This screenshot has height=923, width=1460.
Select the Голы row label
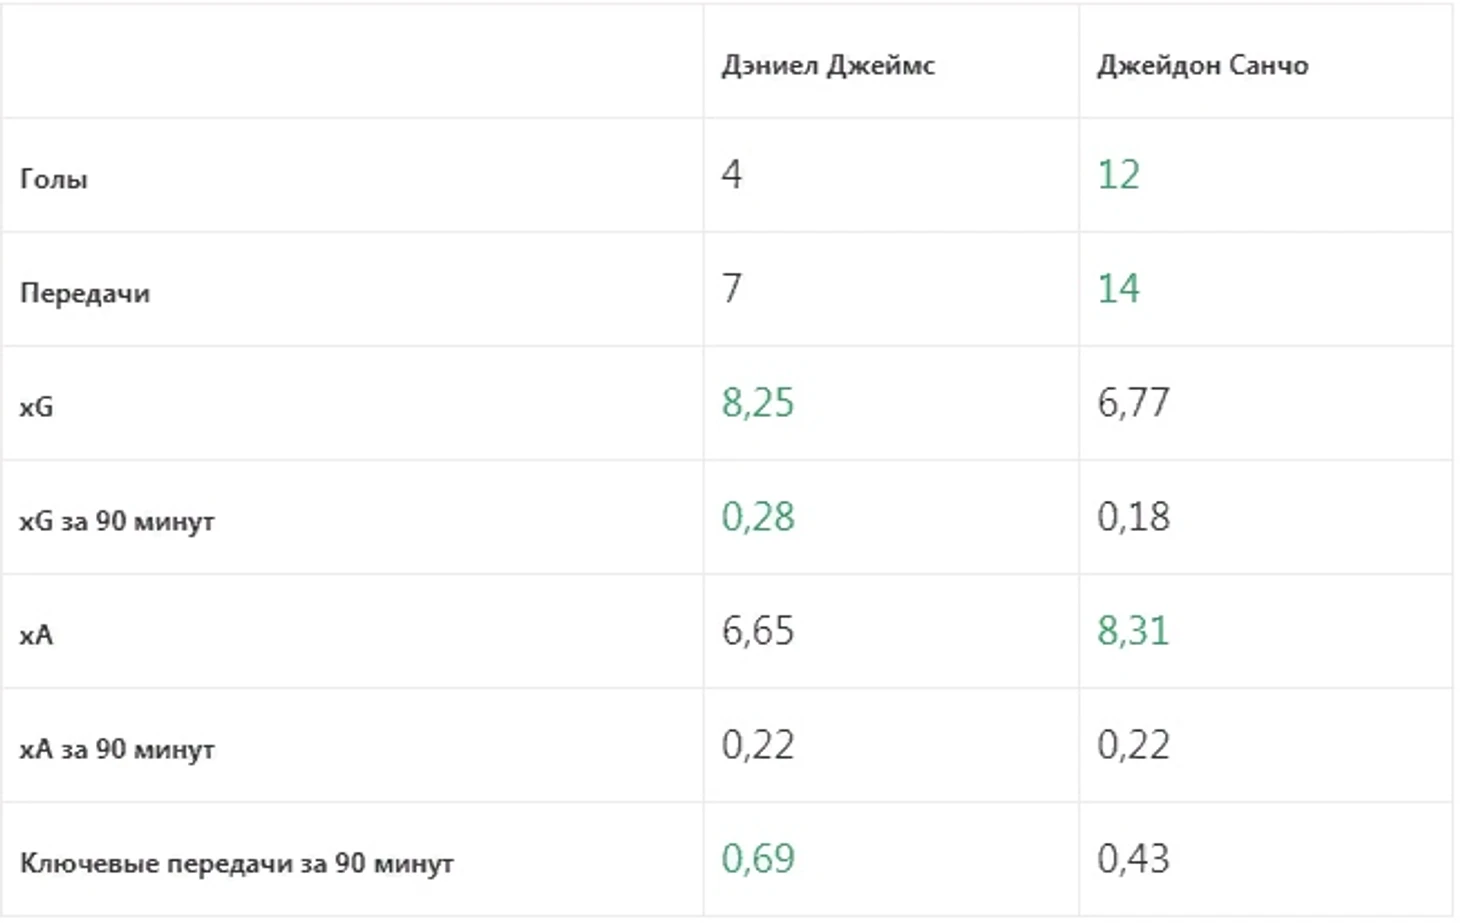(x=54, y=180)
